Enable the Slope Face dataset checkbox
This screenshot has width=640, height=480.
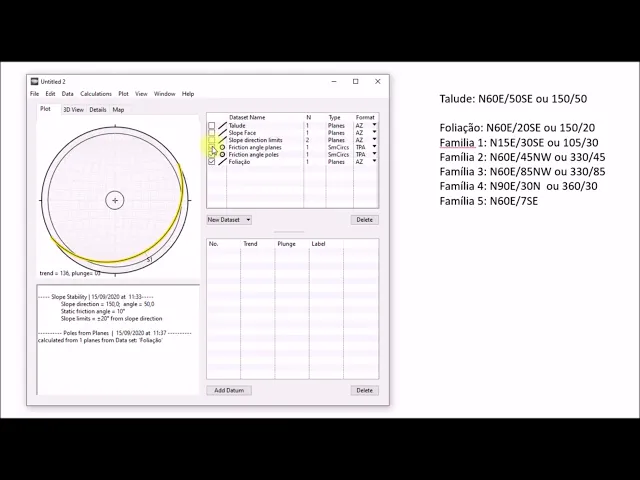point(211,133)
